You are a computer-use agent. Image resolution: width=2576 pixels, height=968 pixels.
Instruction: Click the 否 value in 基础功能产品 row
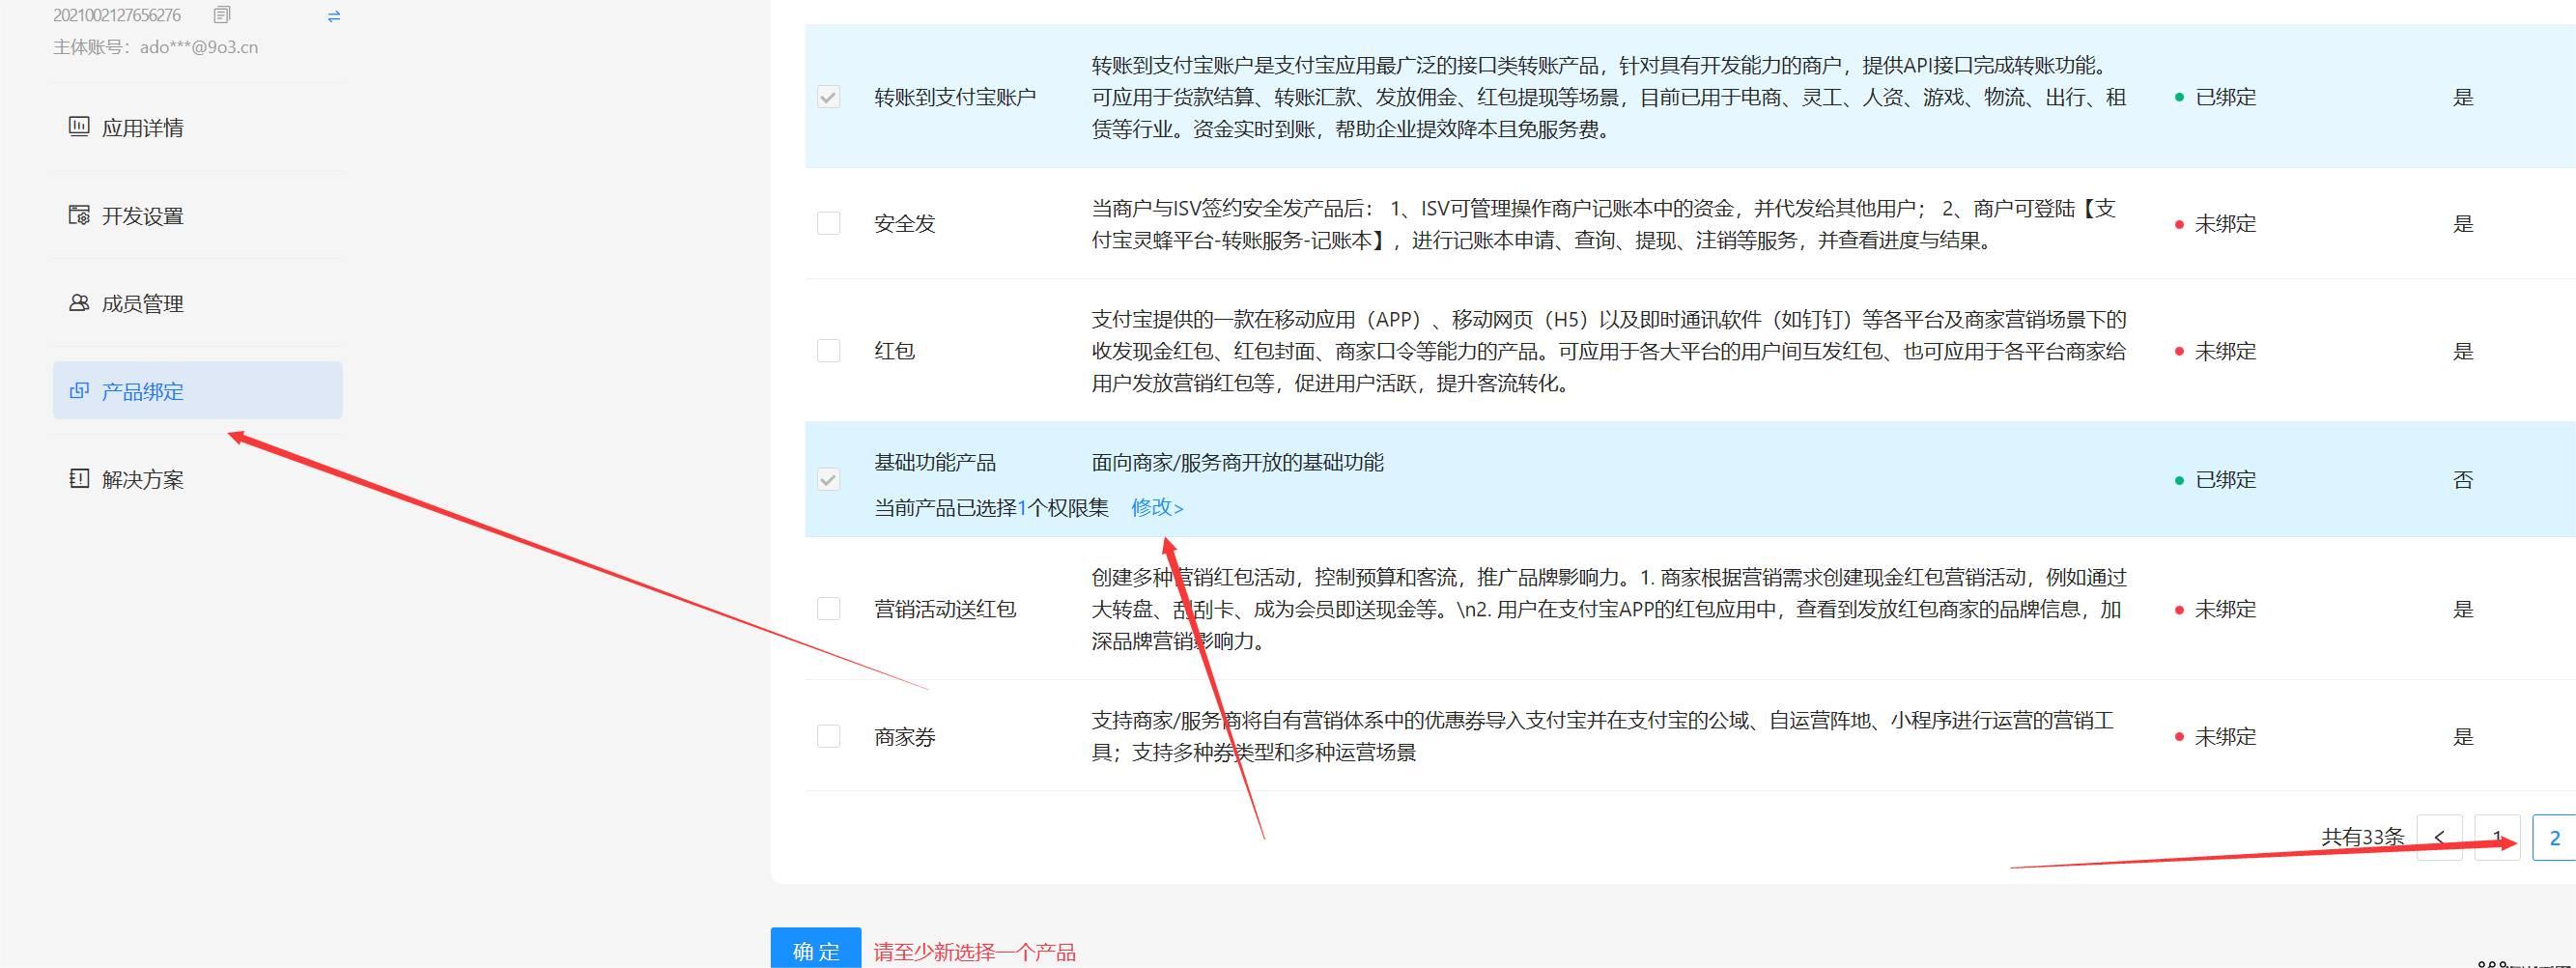2463,479
